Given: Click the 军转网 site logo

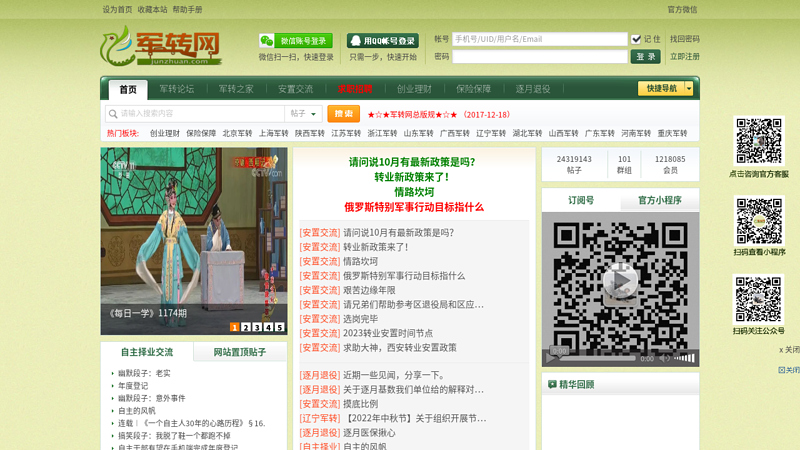Looking at the screenshot, I should [161, 46].
